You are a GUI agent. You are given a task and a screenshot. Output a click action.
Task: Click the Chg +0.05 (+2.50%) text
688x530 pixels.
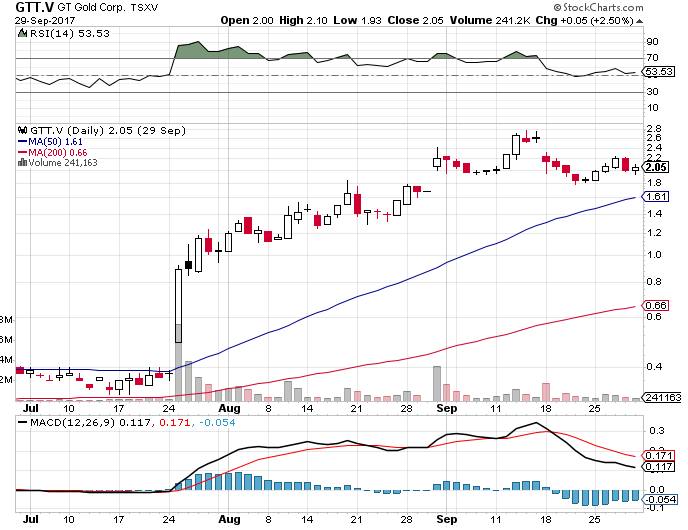point(584,21)
